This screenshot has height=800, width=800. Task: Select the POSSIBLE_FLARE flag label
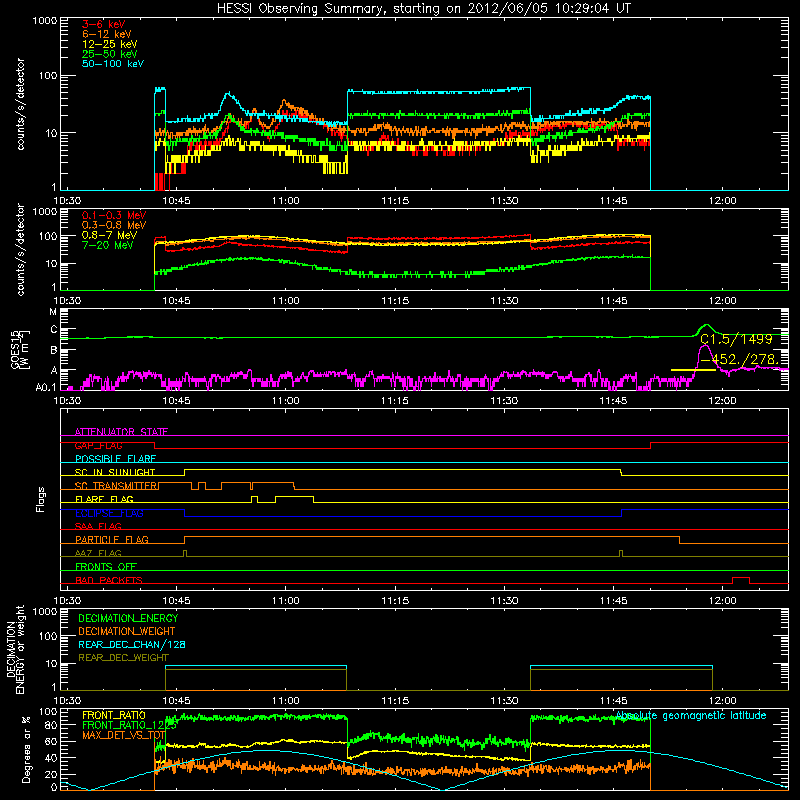pos(115,459)
